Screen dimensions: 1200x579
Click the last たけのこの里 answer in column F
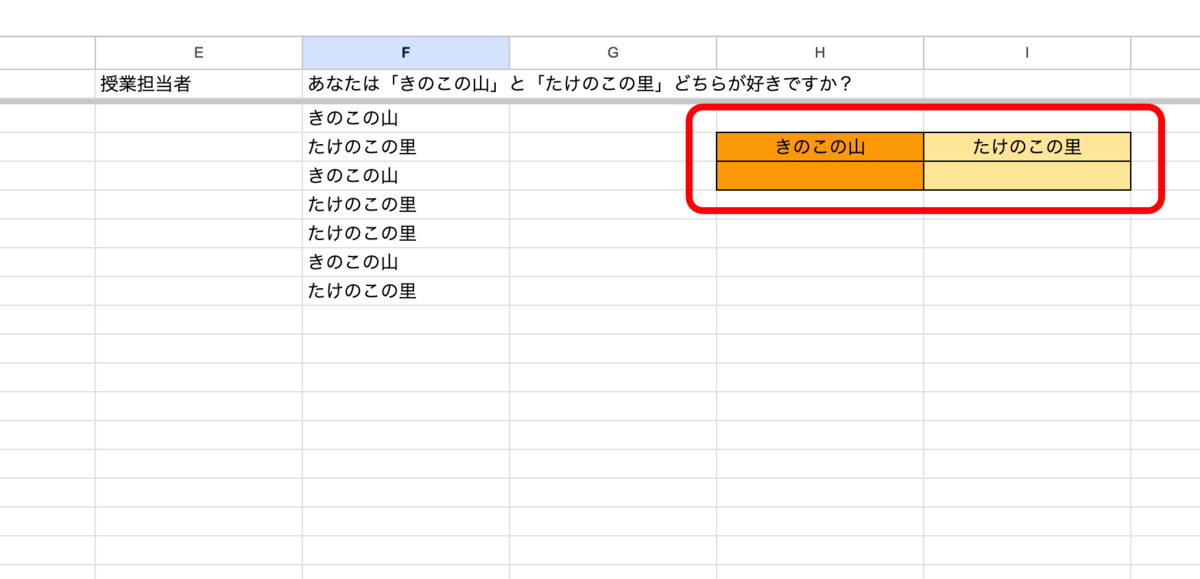(406, 291)
